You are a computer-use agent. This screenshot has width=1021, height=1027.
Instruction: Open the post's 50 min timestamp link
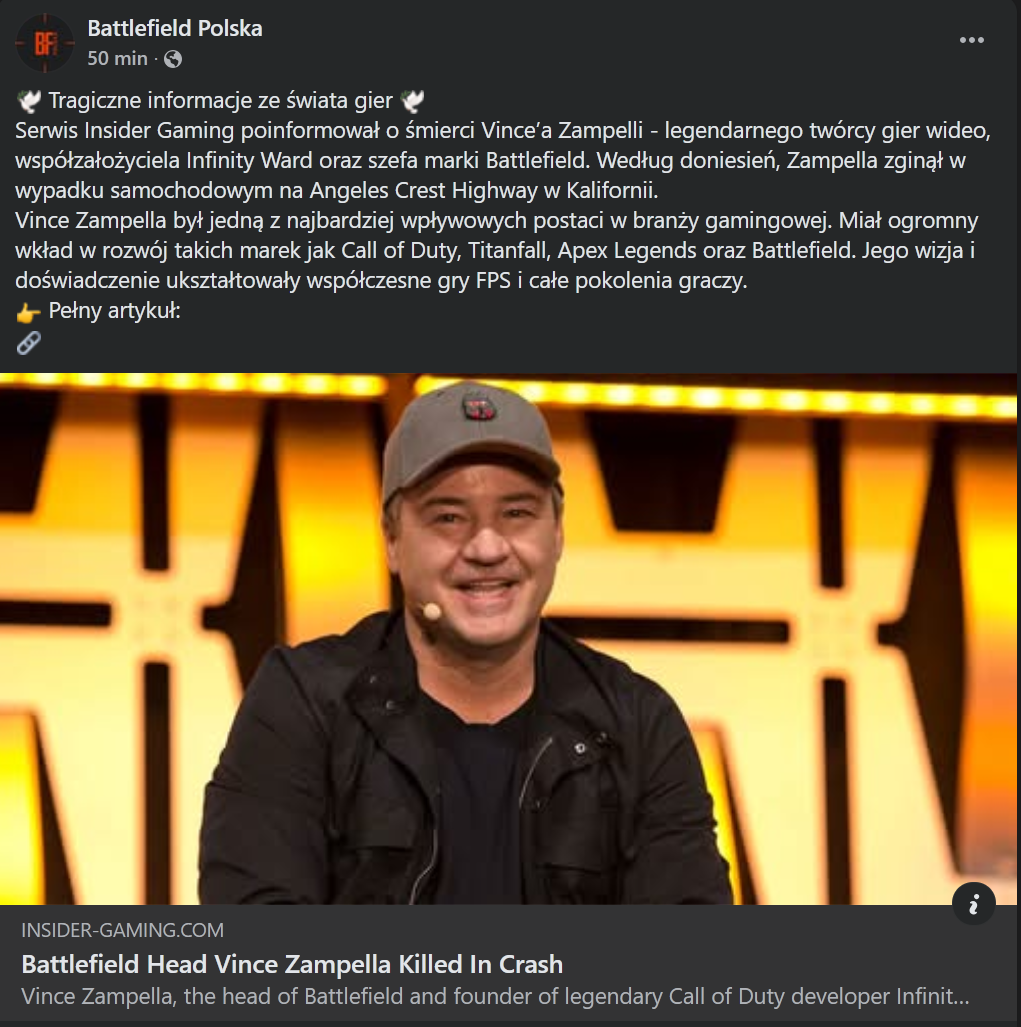click(117, 59)
